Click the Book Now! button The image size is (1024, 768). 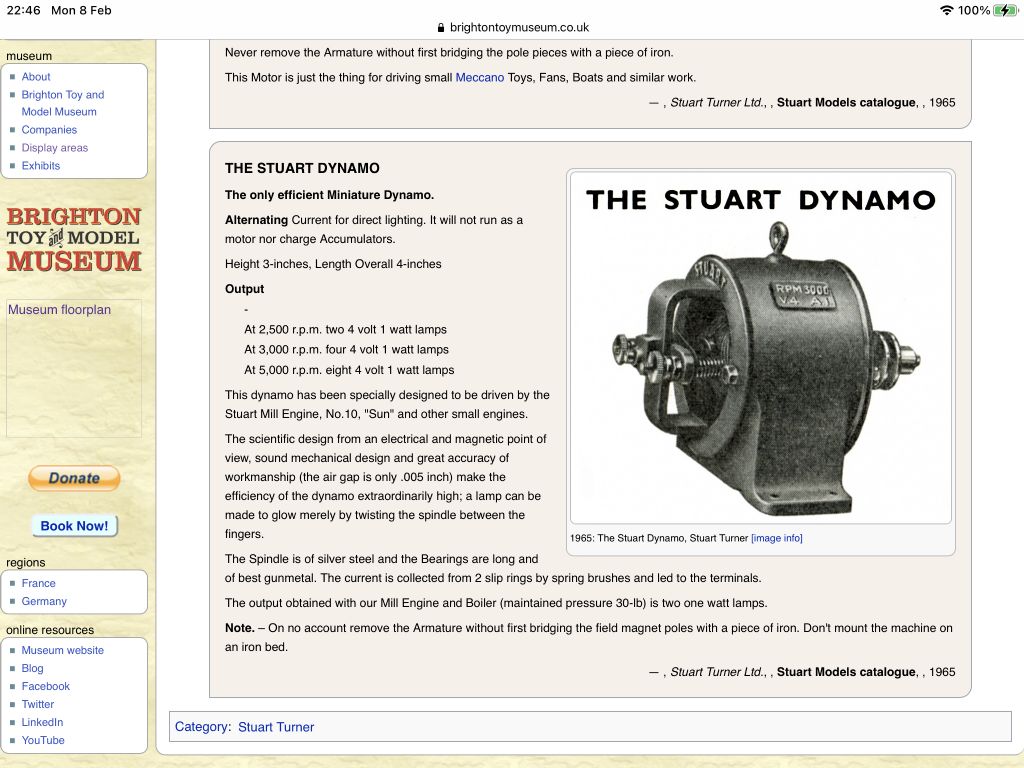coord(74,526)
